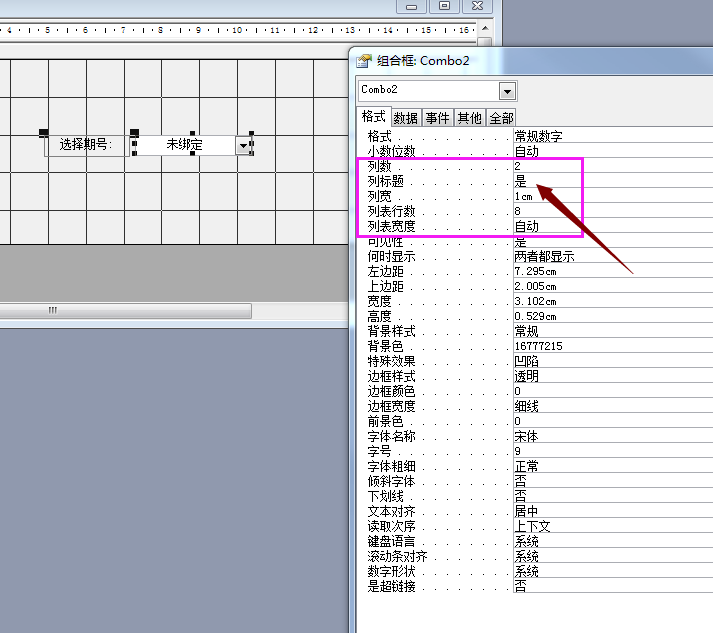Click the vertical scrollbar up arrow
This screenshot has width=713, height=633.
[485, 28]
